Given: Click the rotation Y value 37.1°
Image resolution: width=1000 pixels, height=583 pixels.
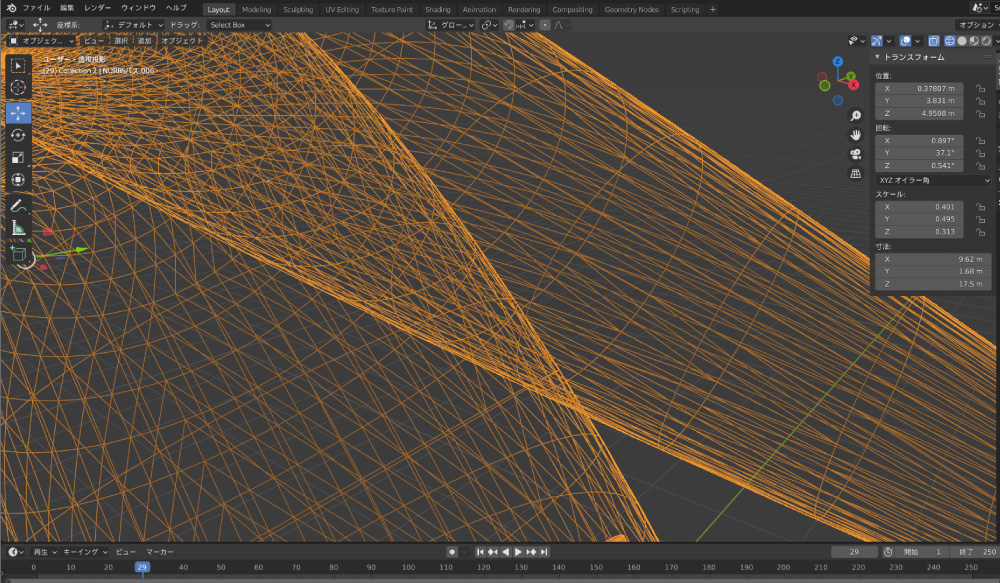Looking at the screenshot, I should click(920, 153).
